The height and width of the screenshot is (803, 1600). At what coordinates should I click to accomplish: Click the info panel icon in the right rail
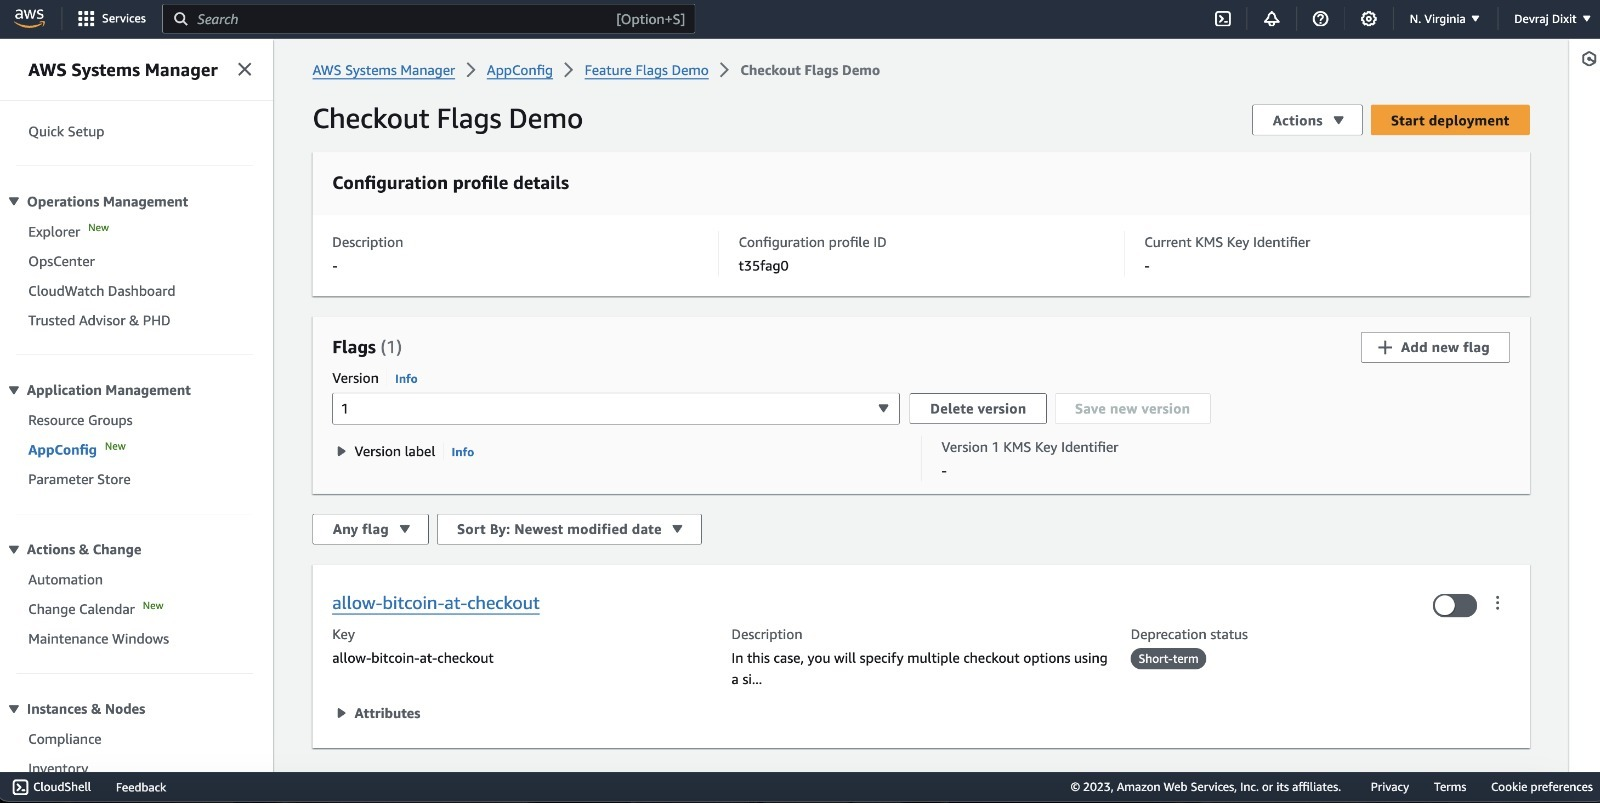(1588, 59)
